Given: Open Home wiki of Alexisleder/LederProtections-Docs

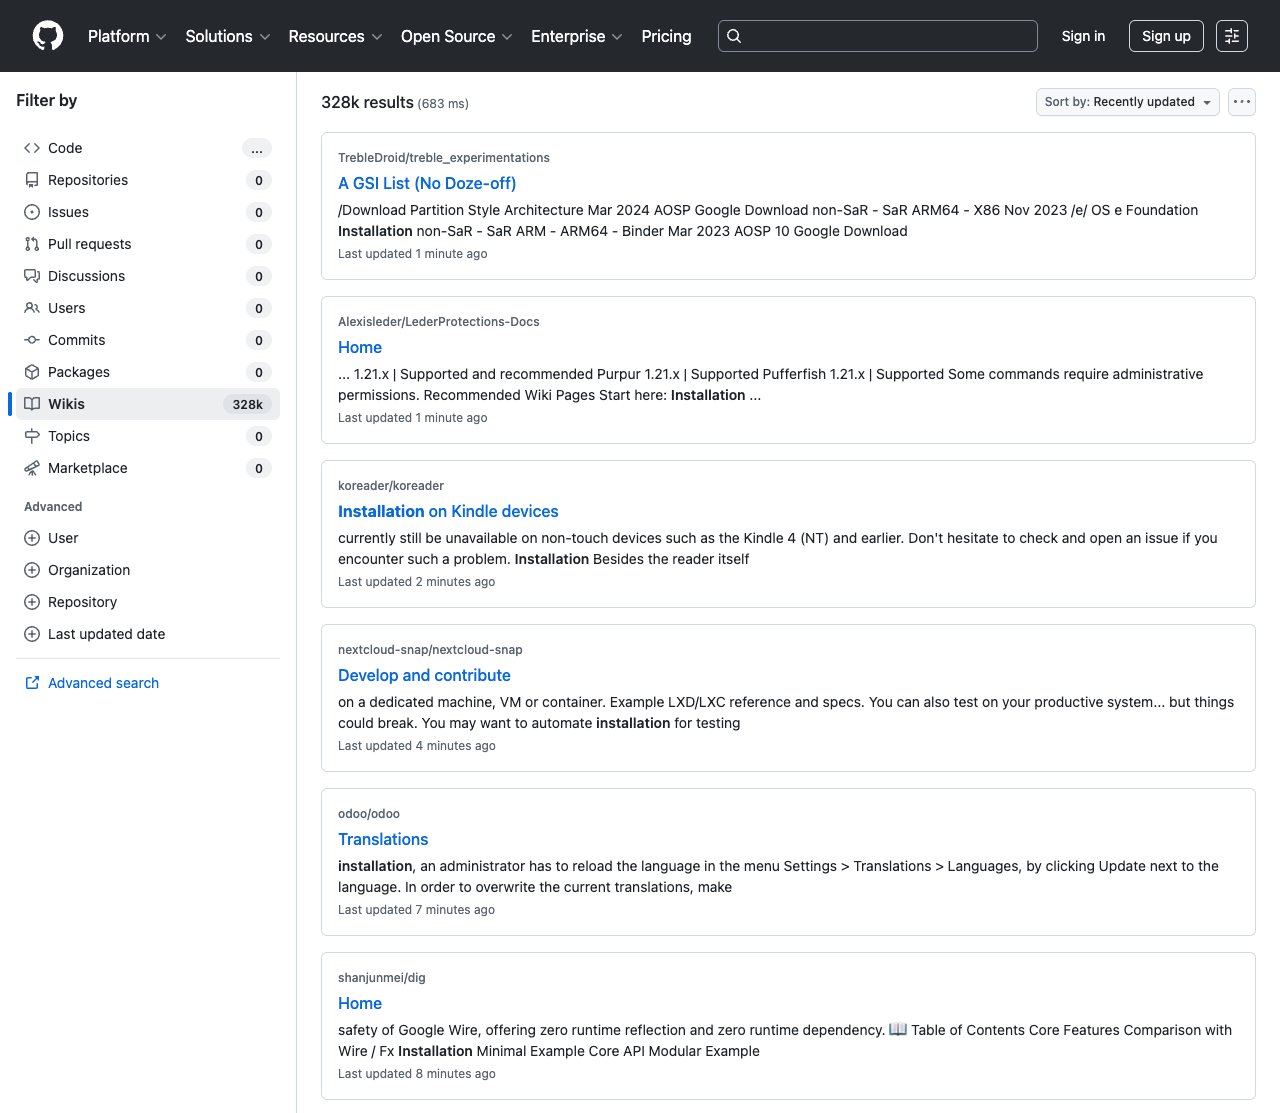Looking at the screenshot, I should click(x=360, y=347).
